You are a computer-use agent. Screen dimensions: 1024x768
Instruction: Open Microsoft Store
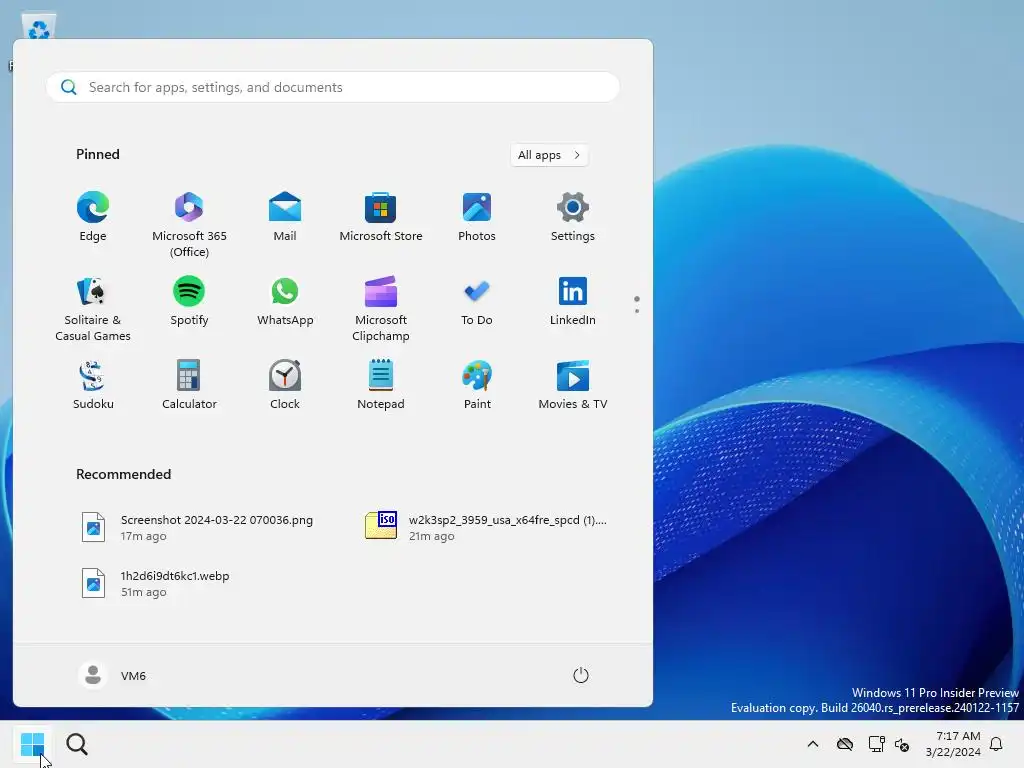click(x=381, y=217)
